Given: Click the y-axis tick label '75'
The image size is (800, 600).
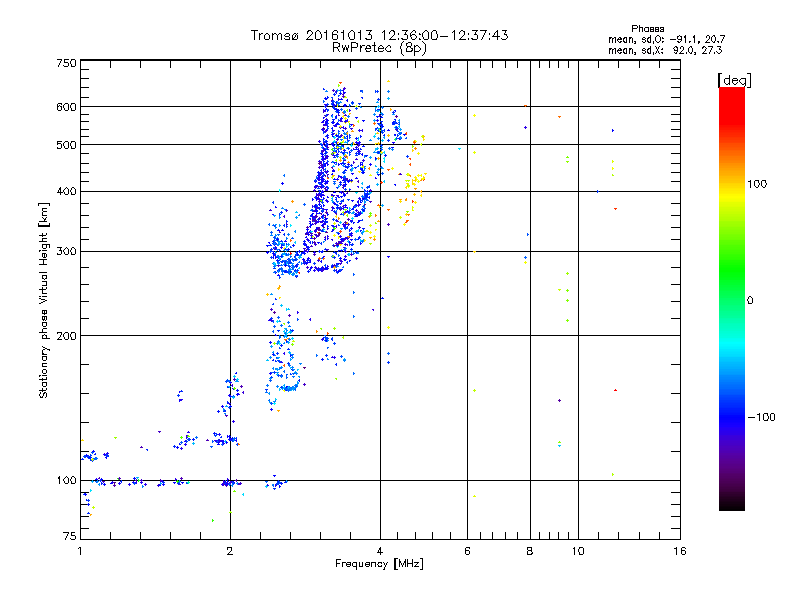Looking at the screenshot, I should 70,536.
